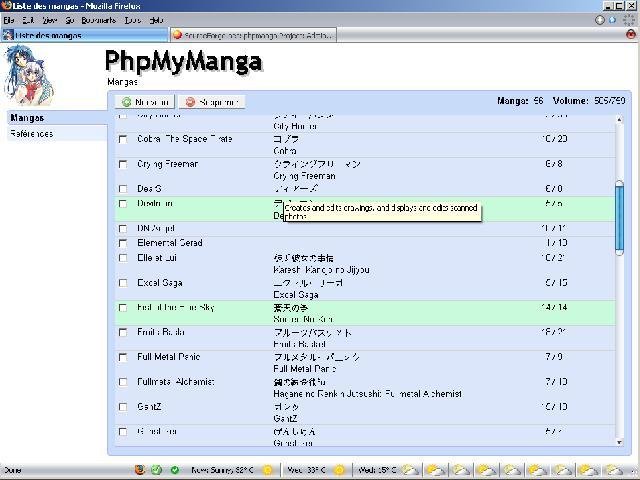Click the sun icon next to 'Wed: 33°C'

[339, 470]
